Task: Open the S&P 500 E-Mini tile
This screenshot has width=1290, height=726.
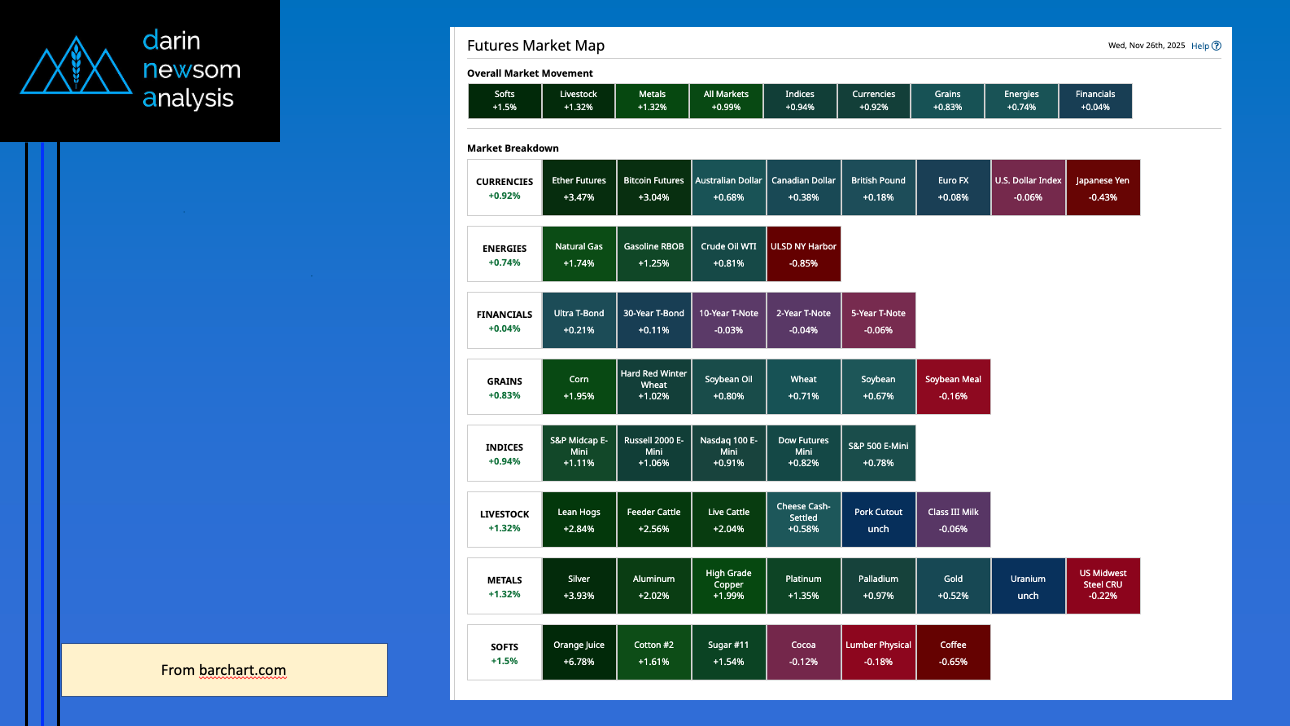Action: 878,453
